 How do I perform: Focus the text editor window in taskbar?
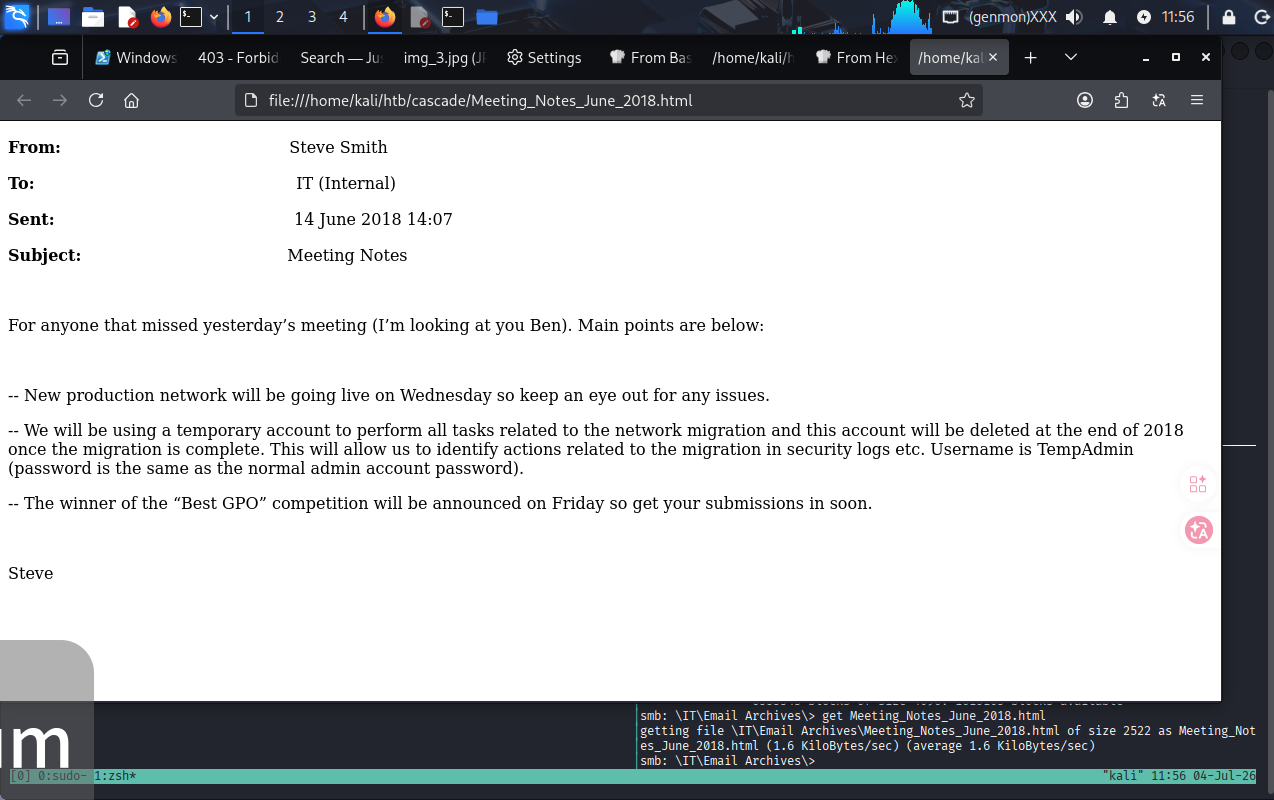(x=420, y=17)
